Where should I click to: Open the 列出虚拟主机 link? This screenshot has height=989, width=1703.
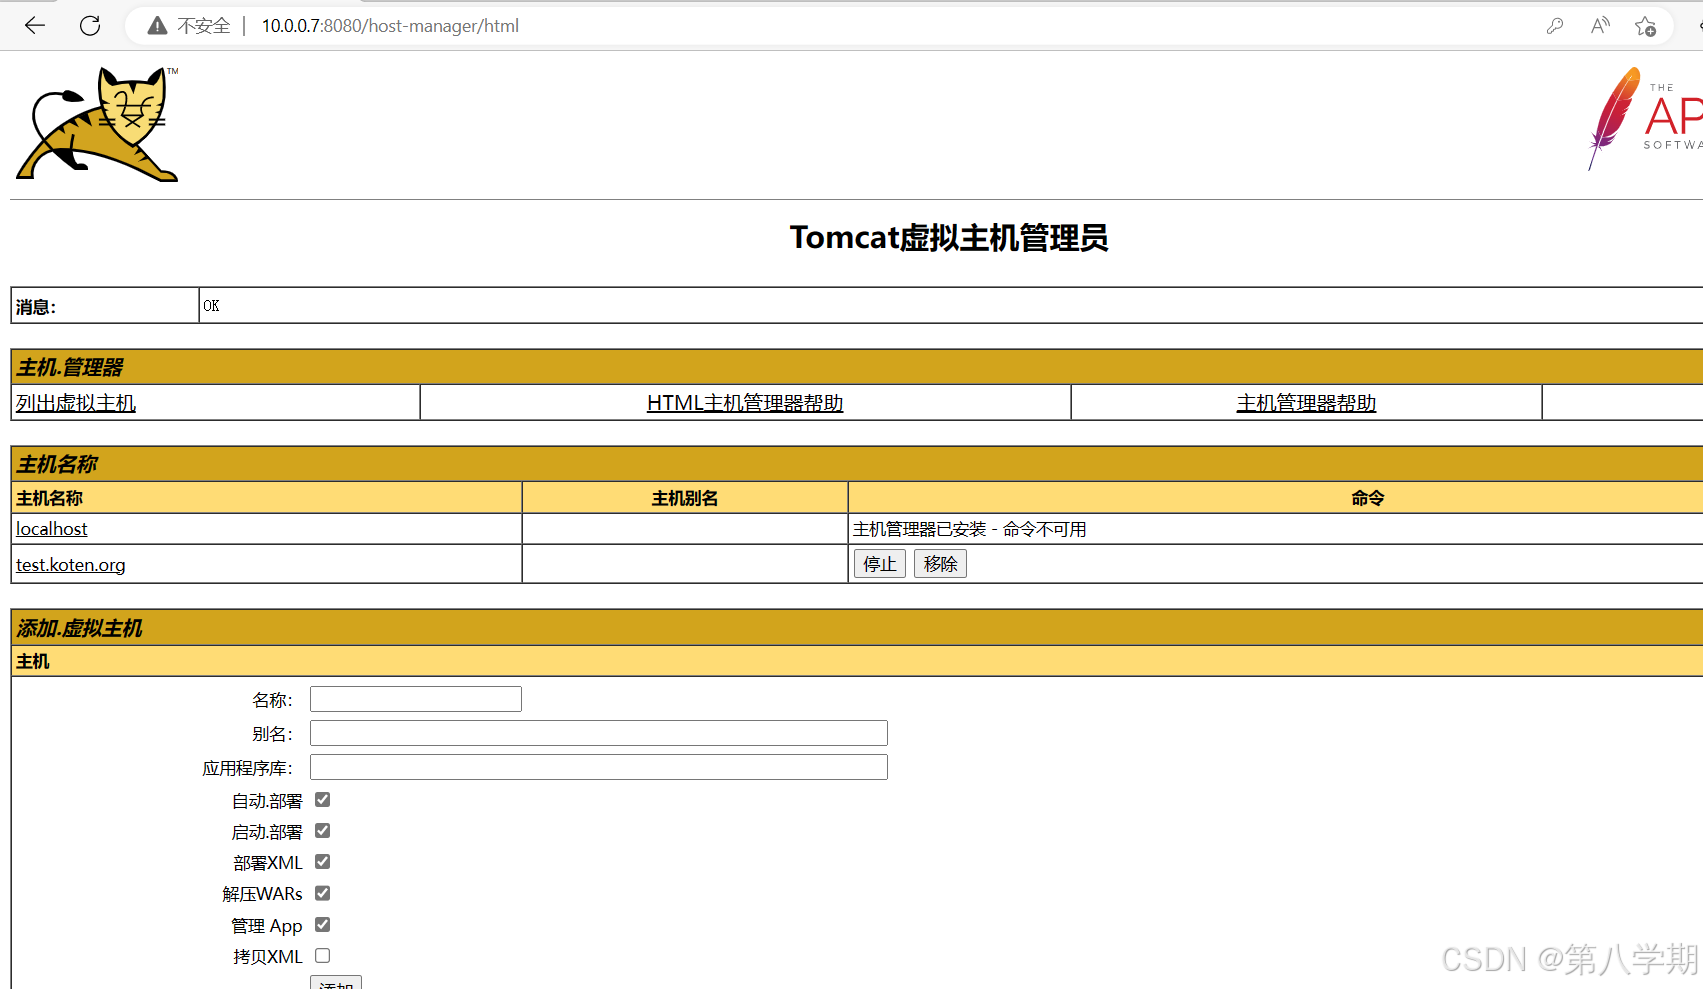tap(76, 403)
